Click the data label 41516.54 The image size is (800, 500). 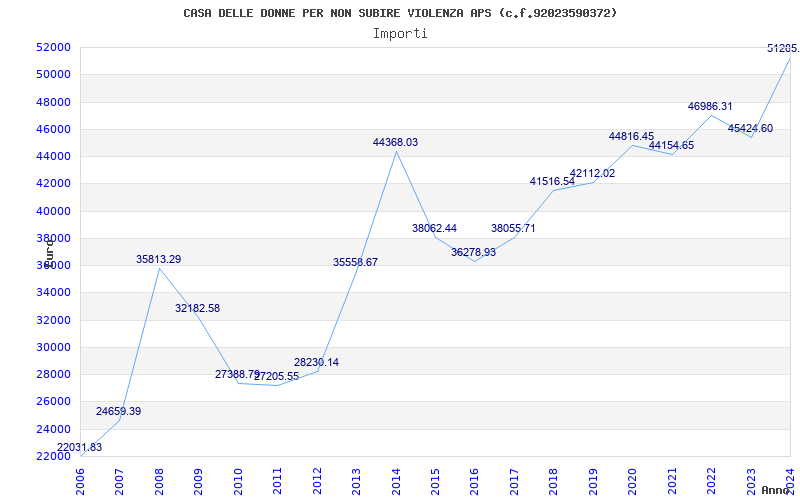pyautogui.click(x=552, y=181)
